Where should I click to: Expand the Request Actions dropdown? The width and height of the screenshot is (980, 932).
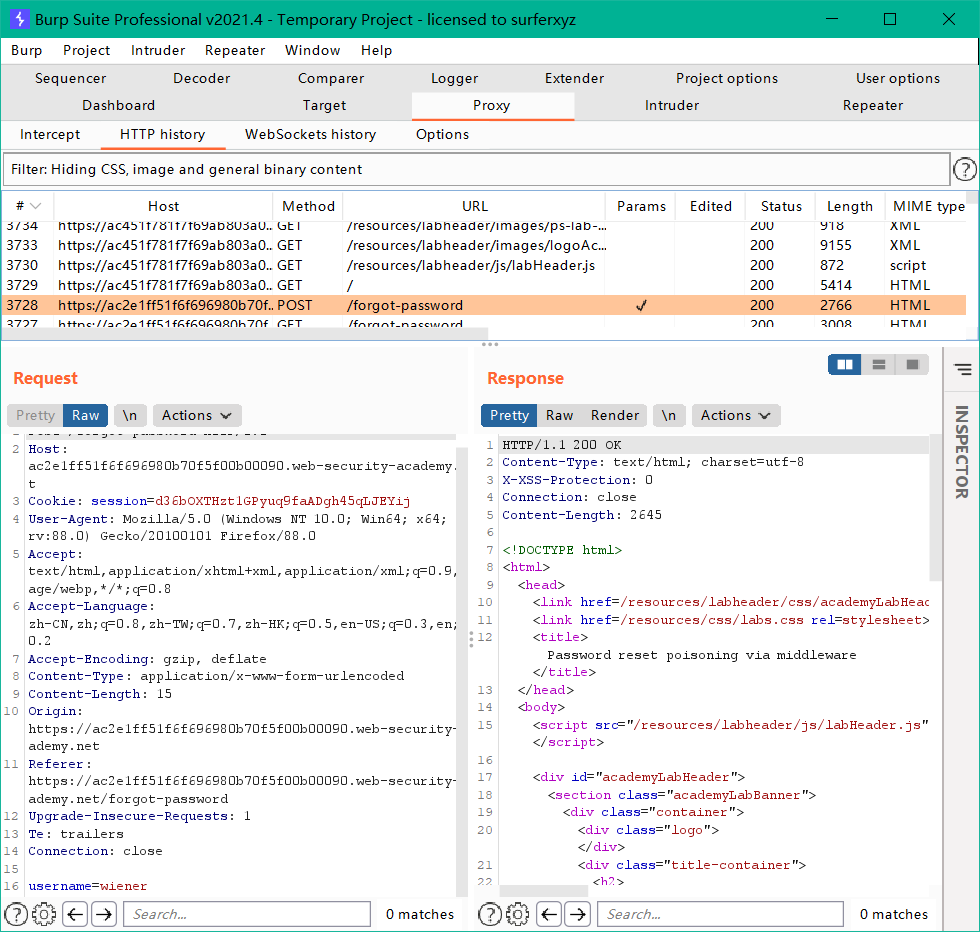197,415
